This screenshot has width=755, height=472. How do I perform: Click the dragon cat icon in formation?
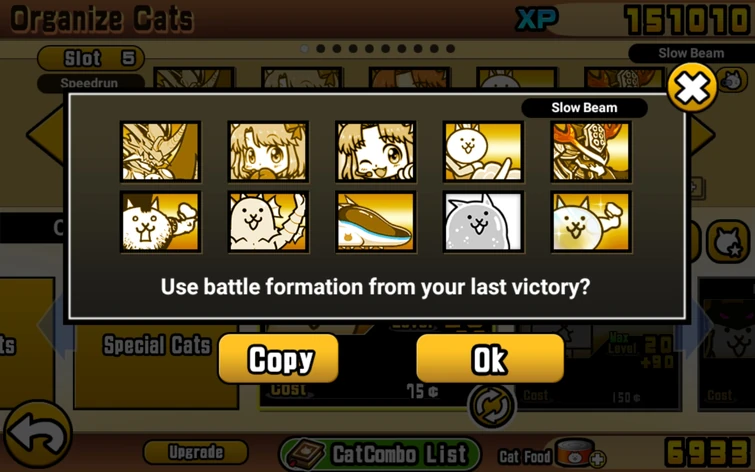click(x=160, y=152)
